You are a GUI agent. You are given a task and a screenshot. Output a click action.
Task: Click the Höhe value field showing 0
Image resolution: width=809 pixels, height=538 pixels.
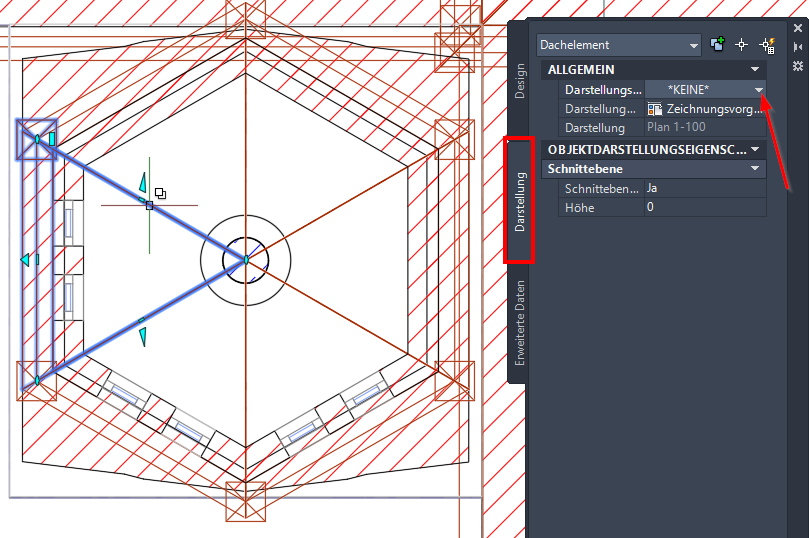pyautogui.click(x=705, y=207)
